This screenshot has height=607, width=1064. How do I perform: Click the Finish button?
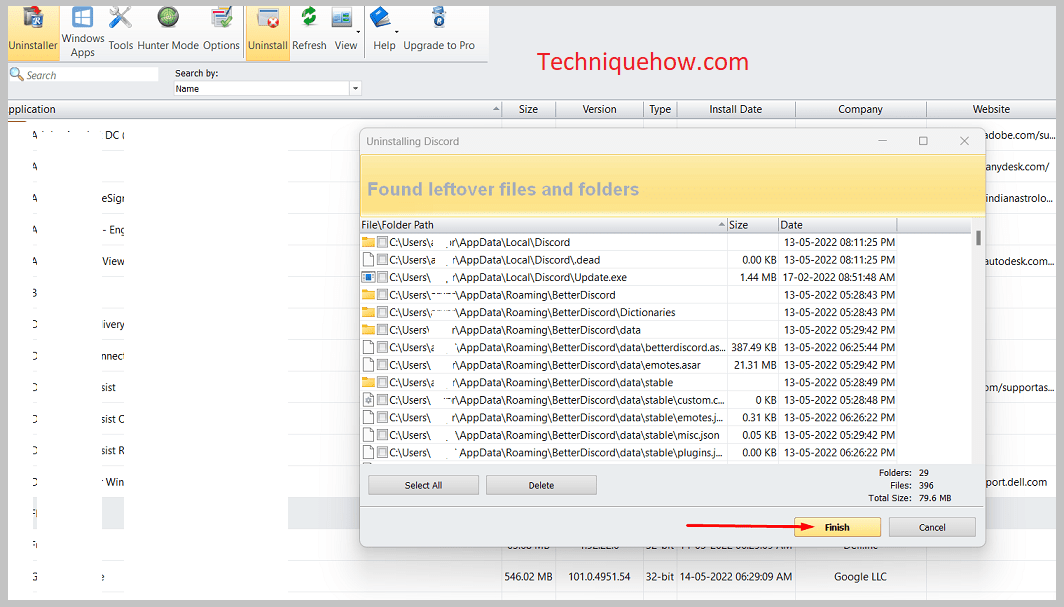click(x=837, y=527)
